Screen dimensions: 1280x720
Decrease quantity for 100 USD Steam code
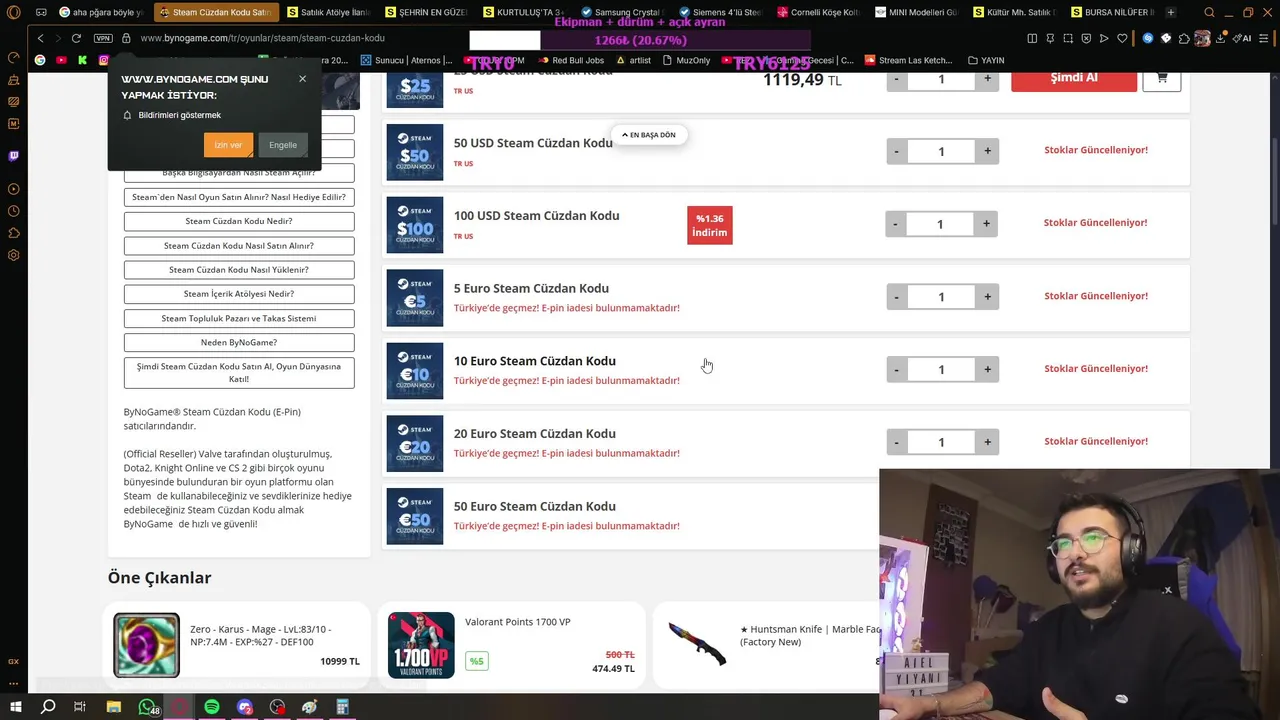895,224
